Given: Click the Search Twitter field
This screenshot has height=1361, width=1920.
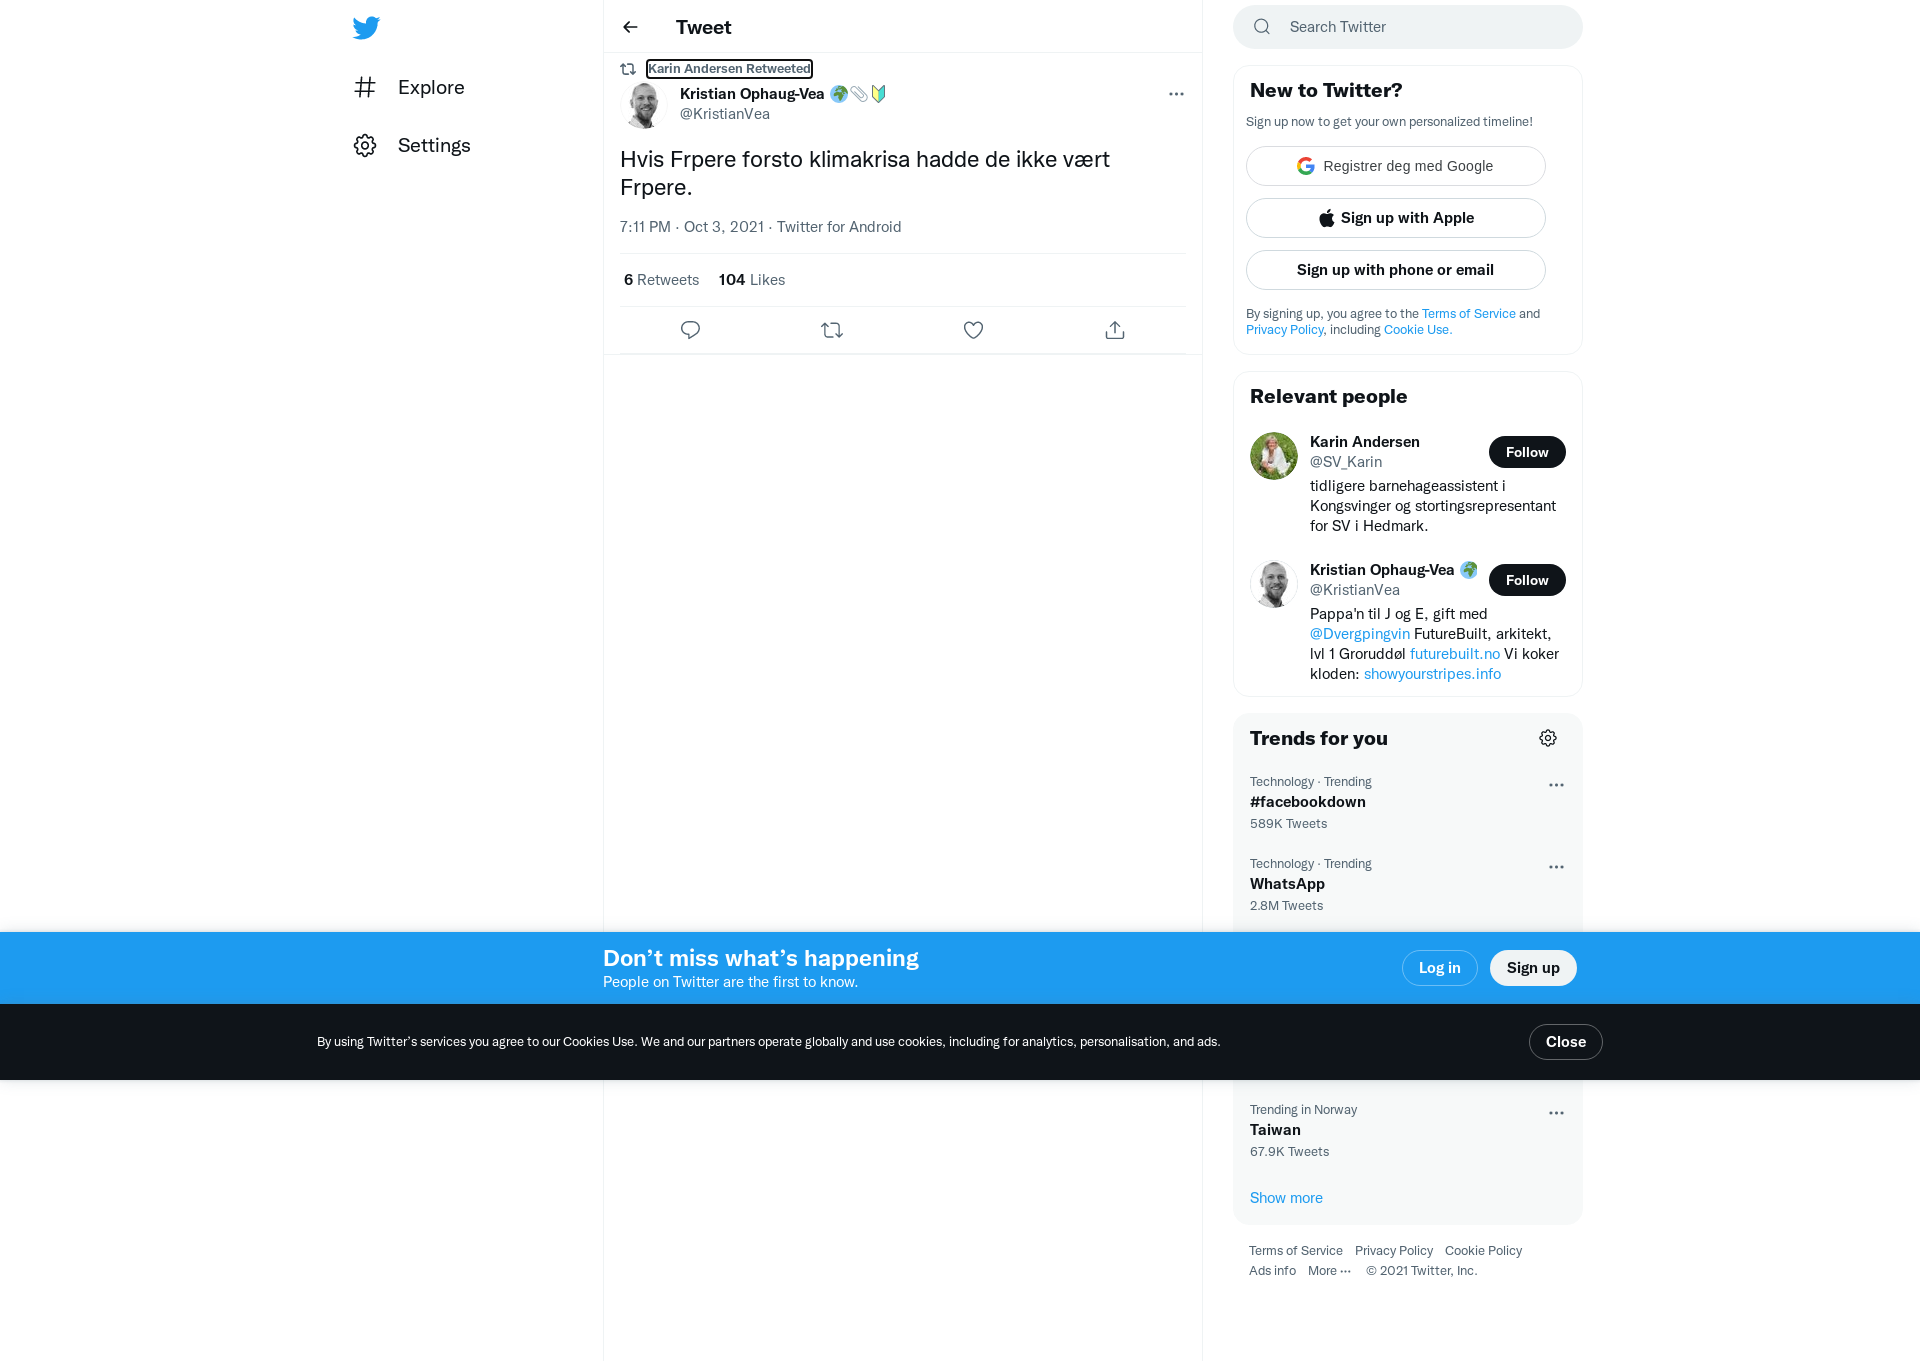Looking at the screenshot, I should click(1408, 27).
